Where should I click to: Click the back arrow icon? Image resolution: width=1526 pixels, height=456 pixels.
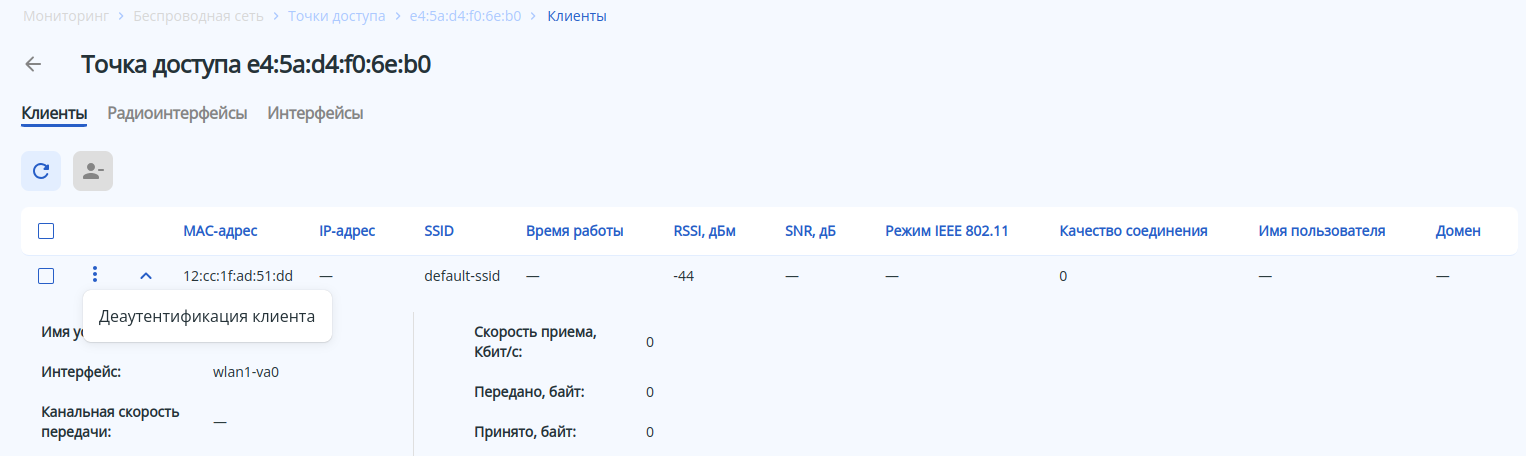(x=33, y=65)
